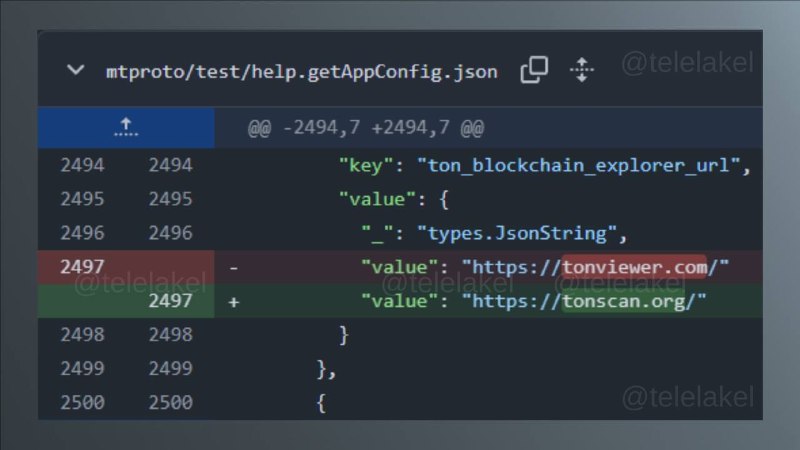Expand all lines using the arrows icon

pos(582,70)
